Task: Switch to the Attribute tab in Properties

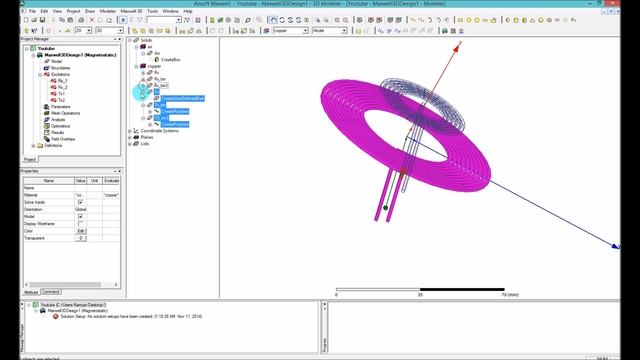Action: 31,292
